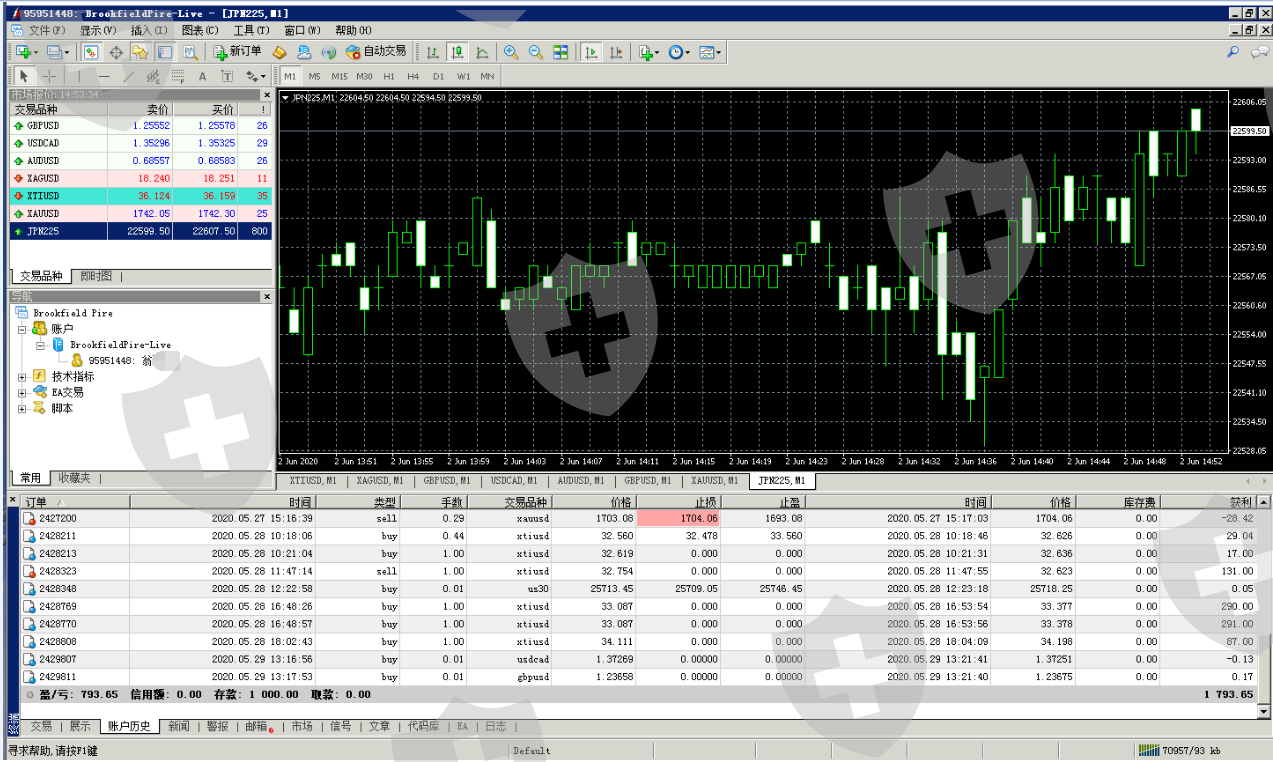
Task: Toggle chart auto scroll
Action: point(591,52)
